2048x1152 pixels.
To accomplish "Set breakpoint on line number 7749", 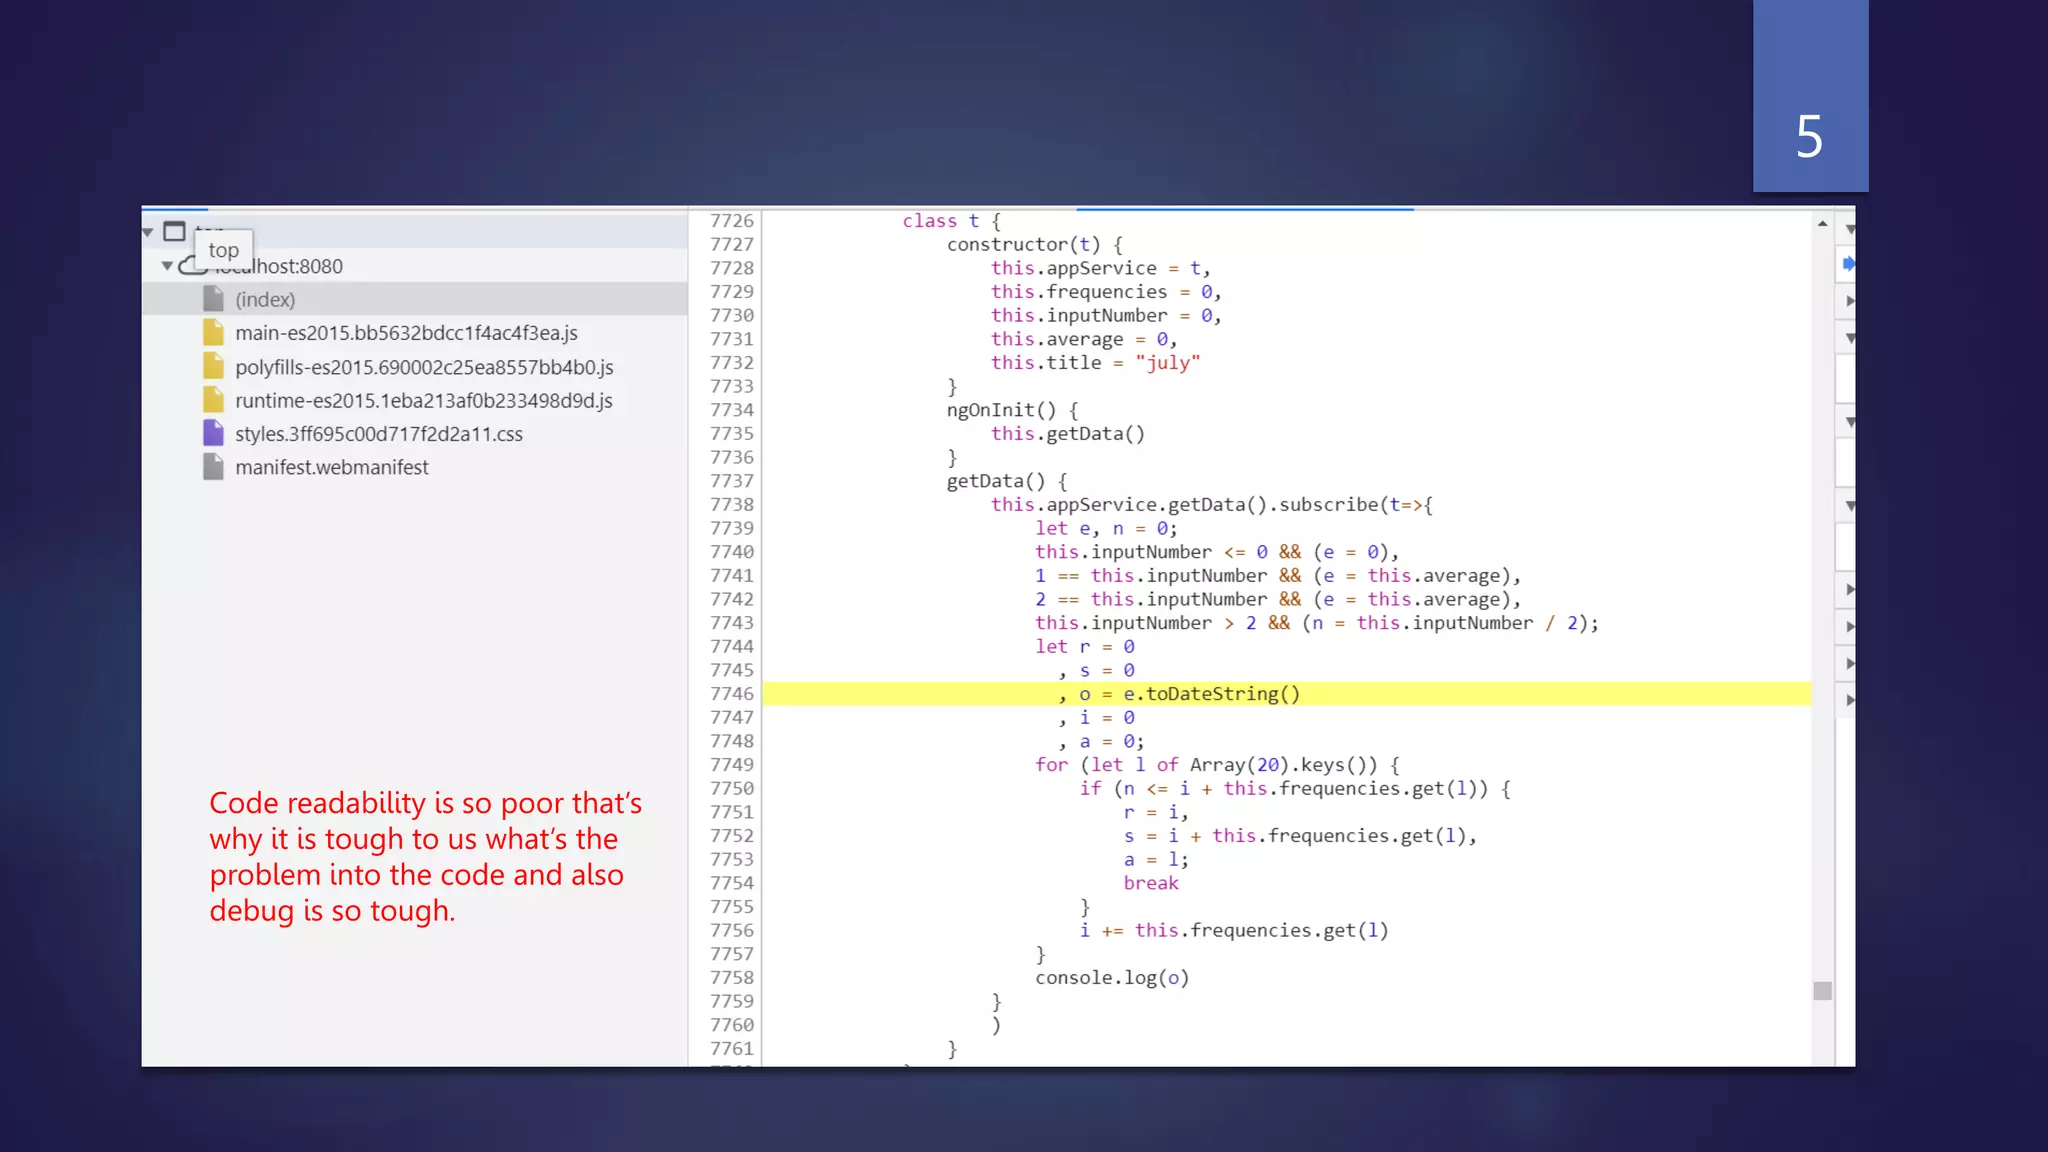I will 731,765.
